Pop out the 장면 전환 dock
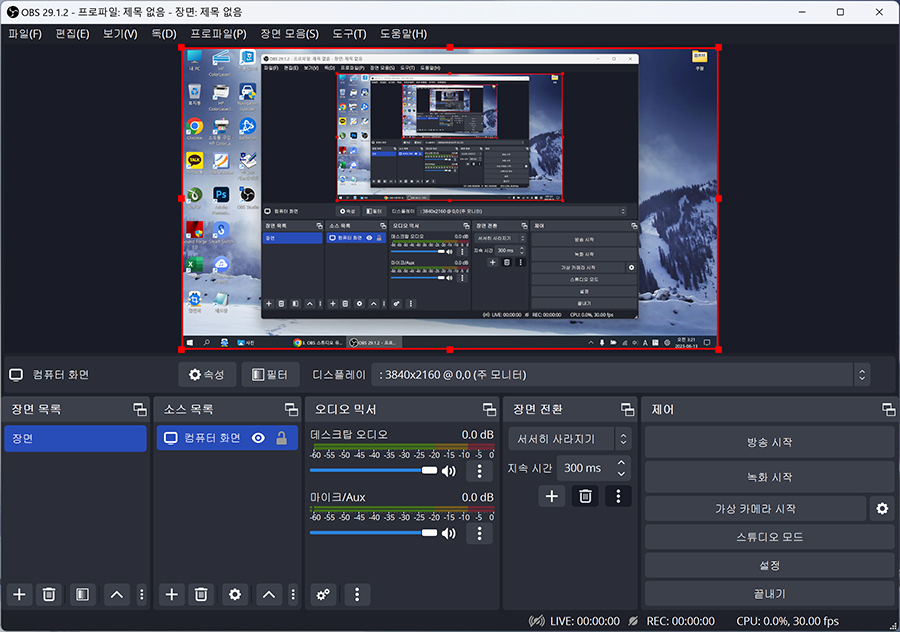Image resolution: width=900 pixels, height=632 pixels. [628, 409]
